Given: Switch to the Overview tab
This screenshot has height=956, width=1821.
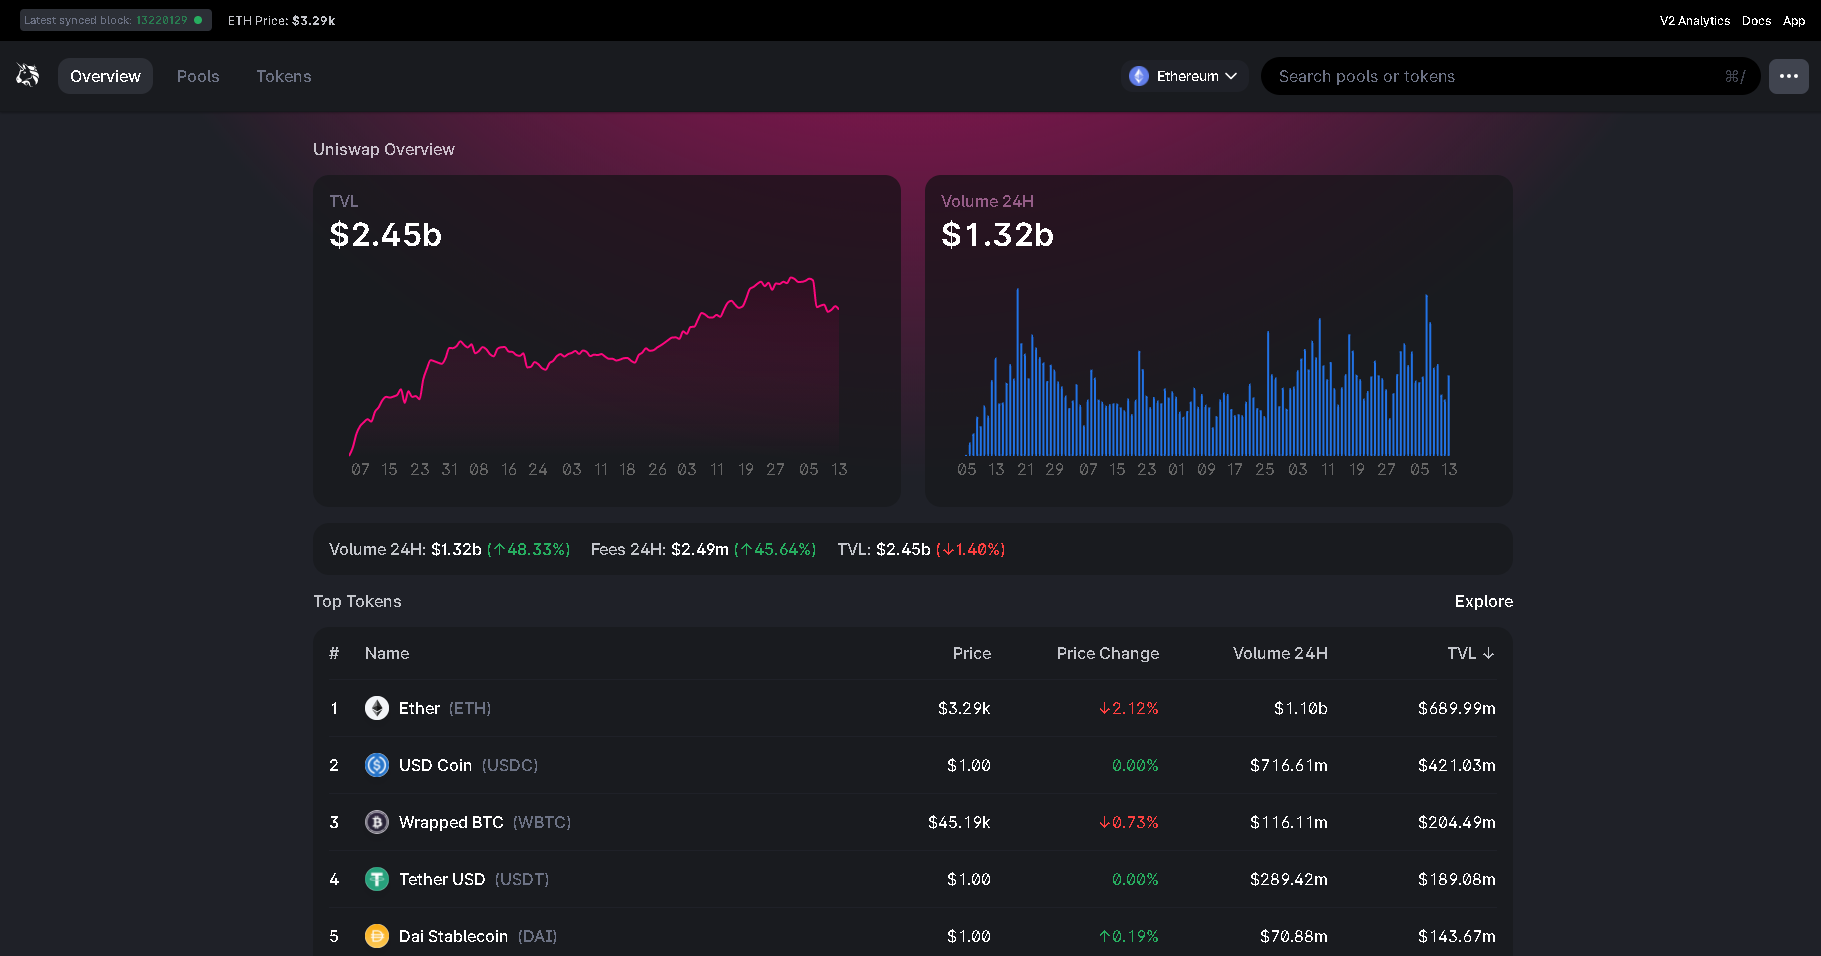Looking at the screenshot, I should [x=105, y=76].
